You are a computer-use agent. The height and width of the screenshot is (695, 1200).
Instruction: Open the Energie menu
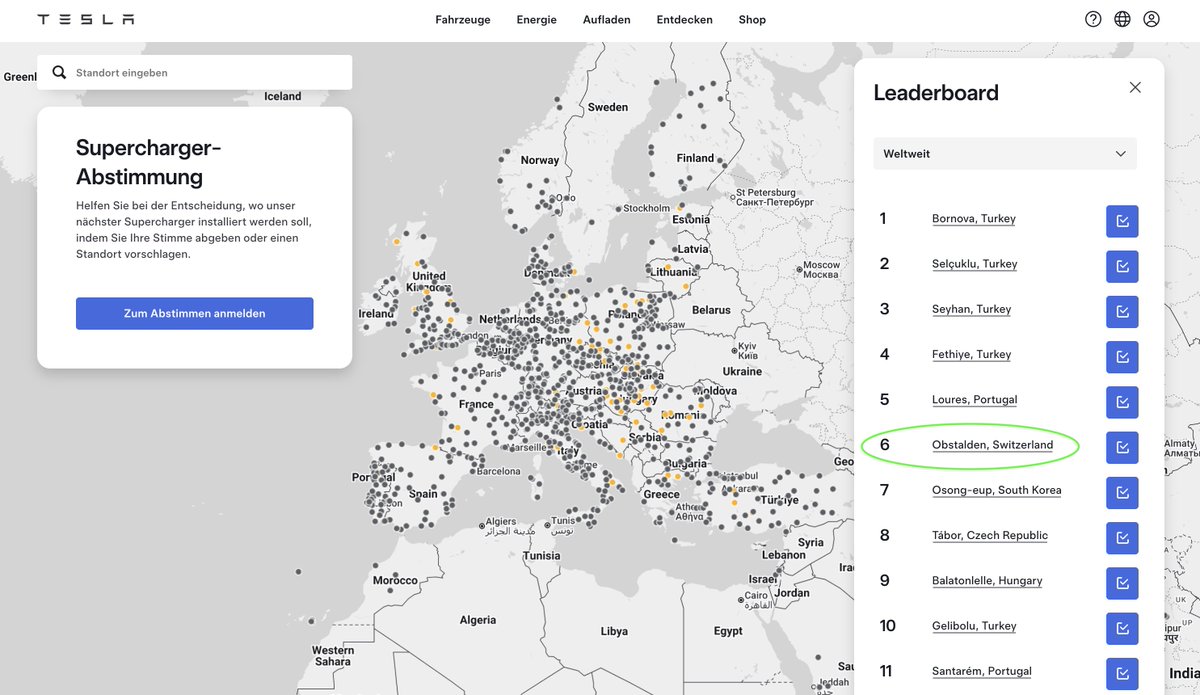click(x=537, y=19)
